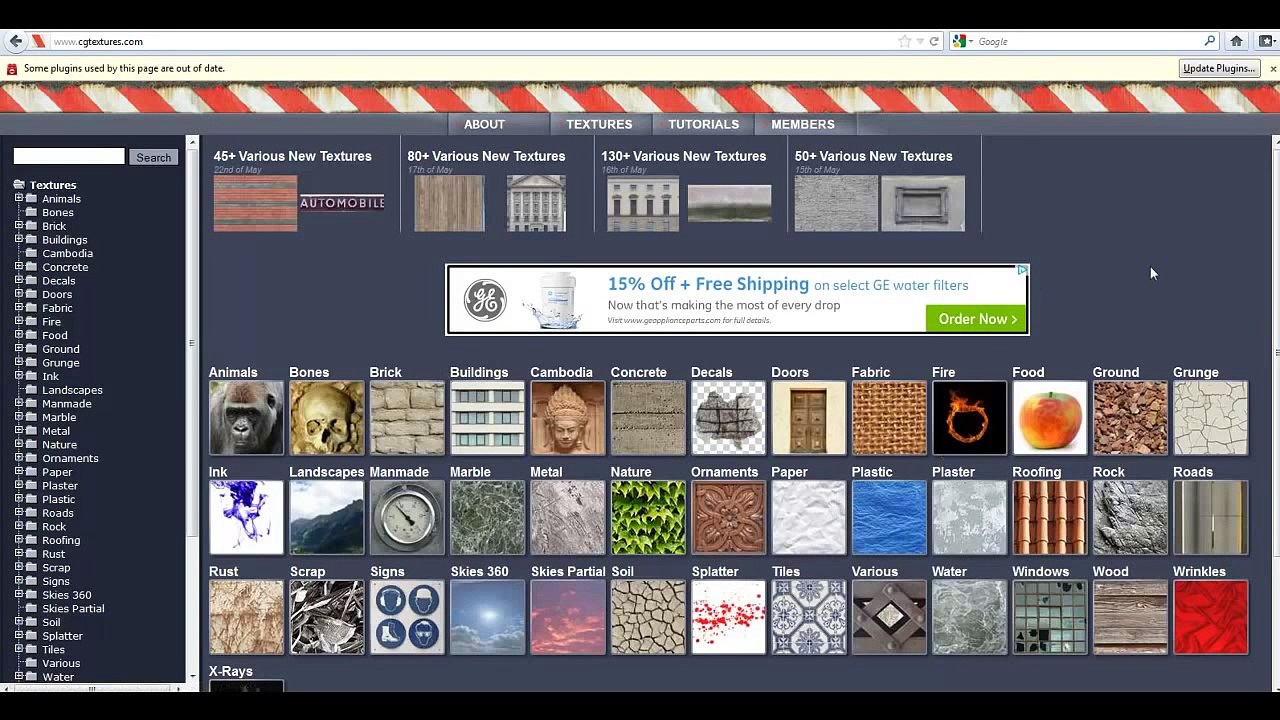
Task: Click the AdChoices icon on the ad
Action: coord(1022,270)
